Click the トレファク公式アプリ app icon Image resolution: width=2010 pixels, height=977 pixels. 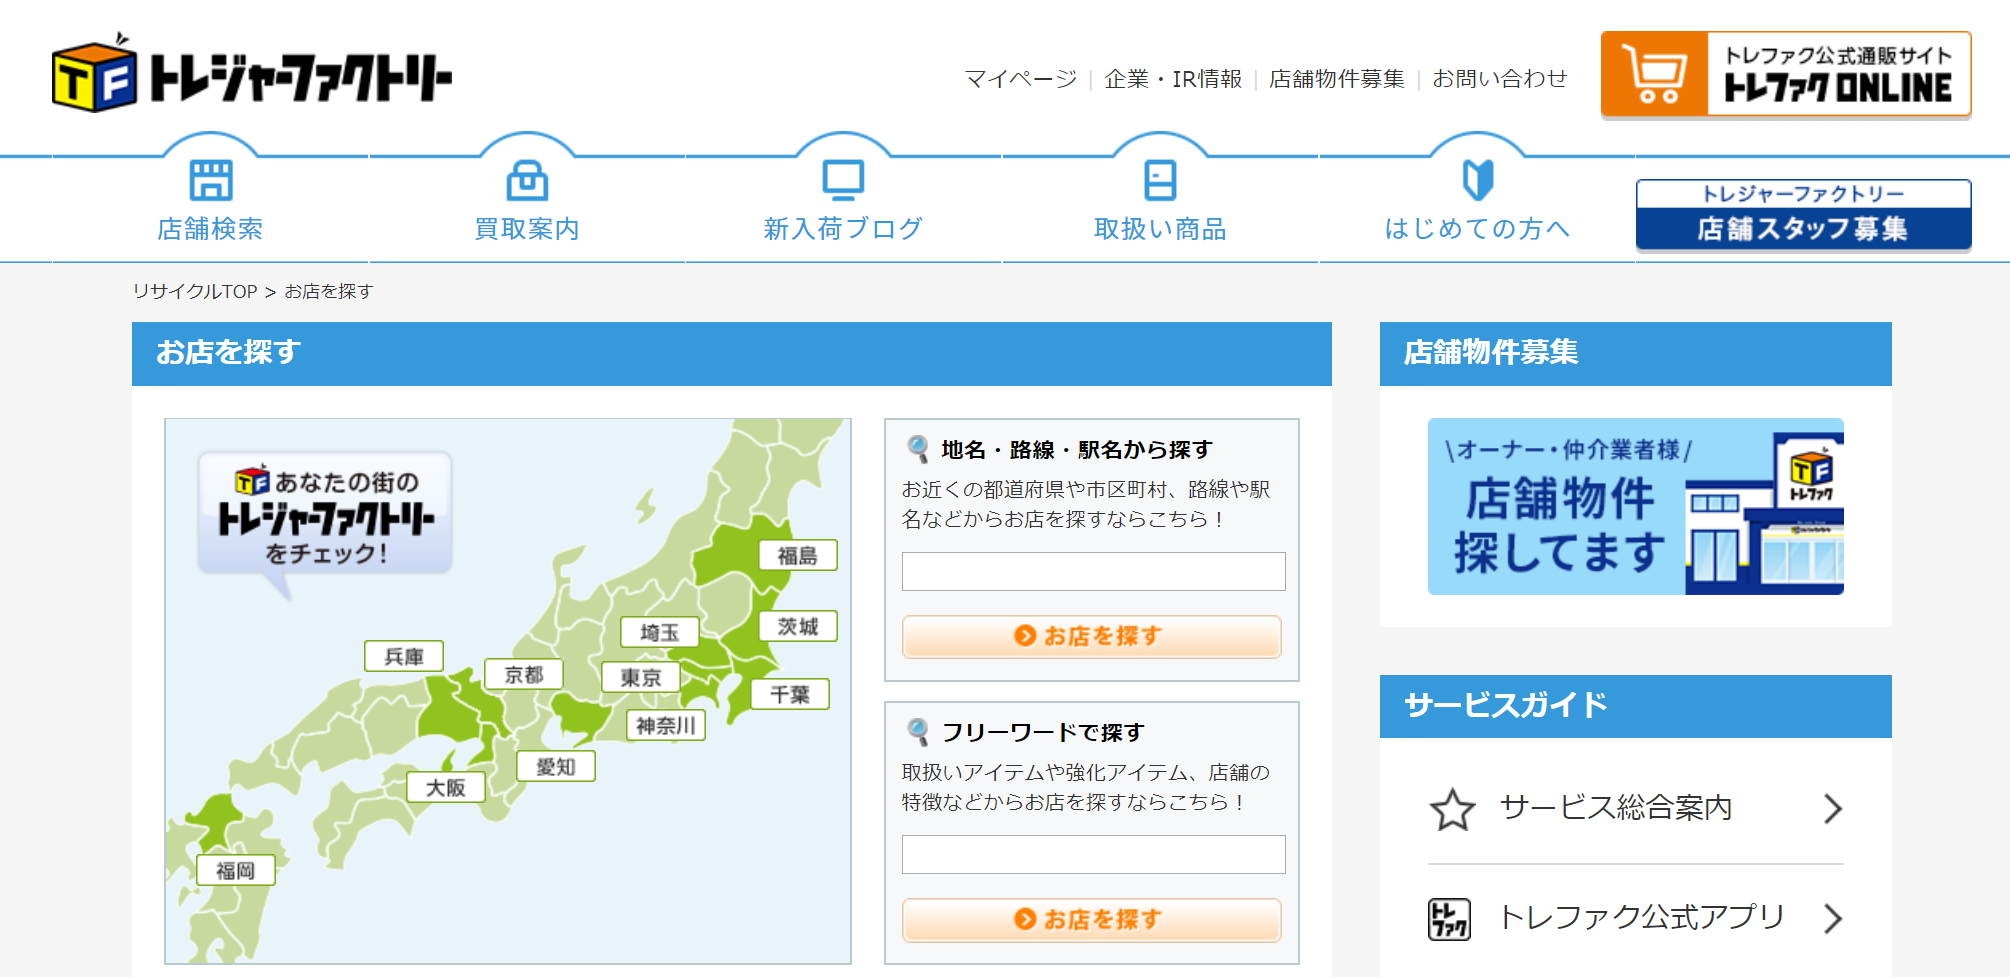click(x=1449, y=918)
